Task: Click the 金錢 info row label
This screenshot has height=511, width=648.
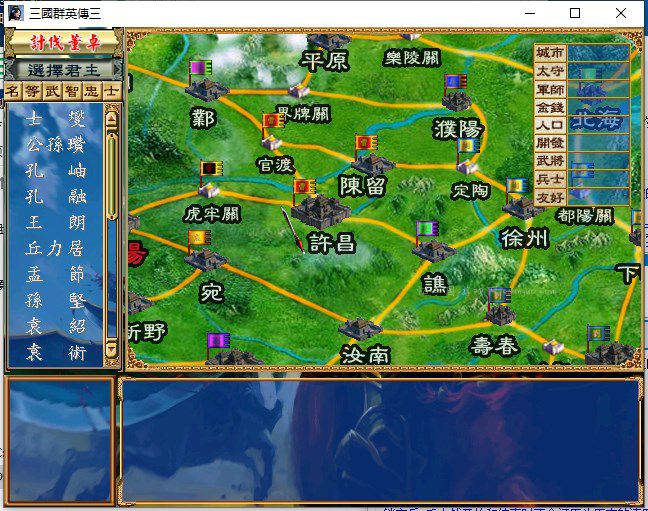Action: click(550, 107)
